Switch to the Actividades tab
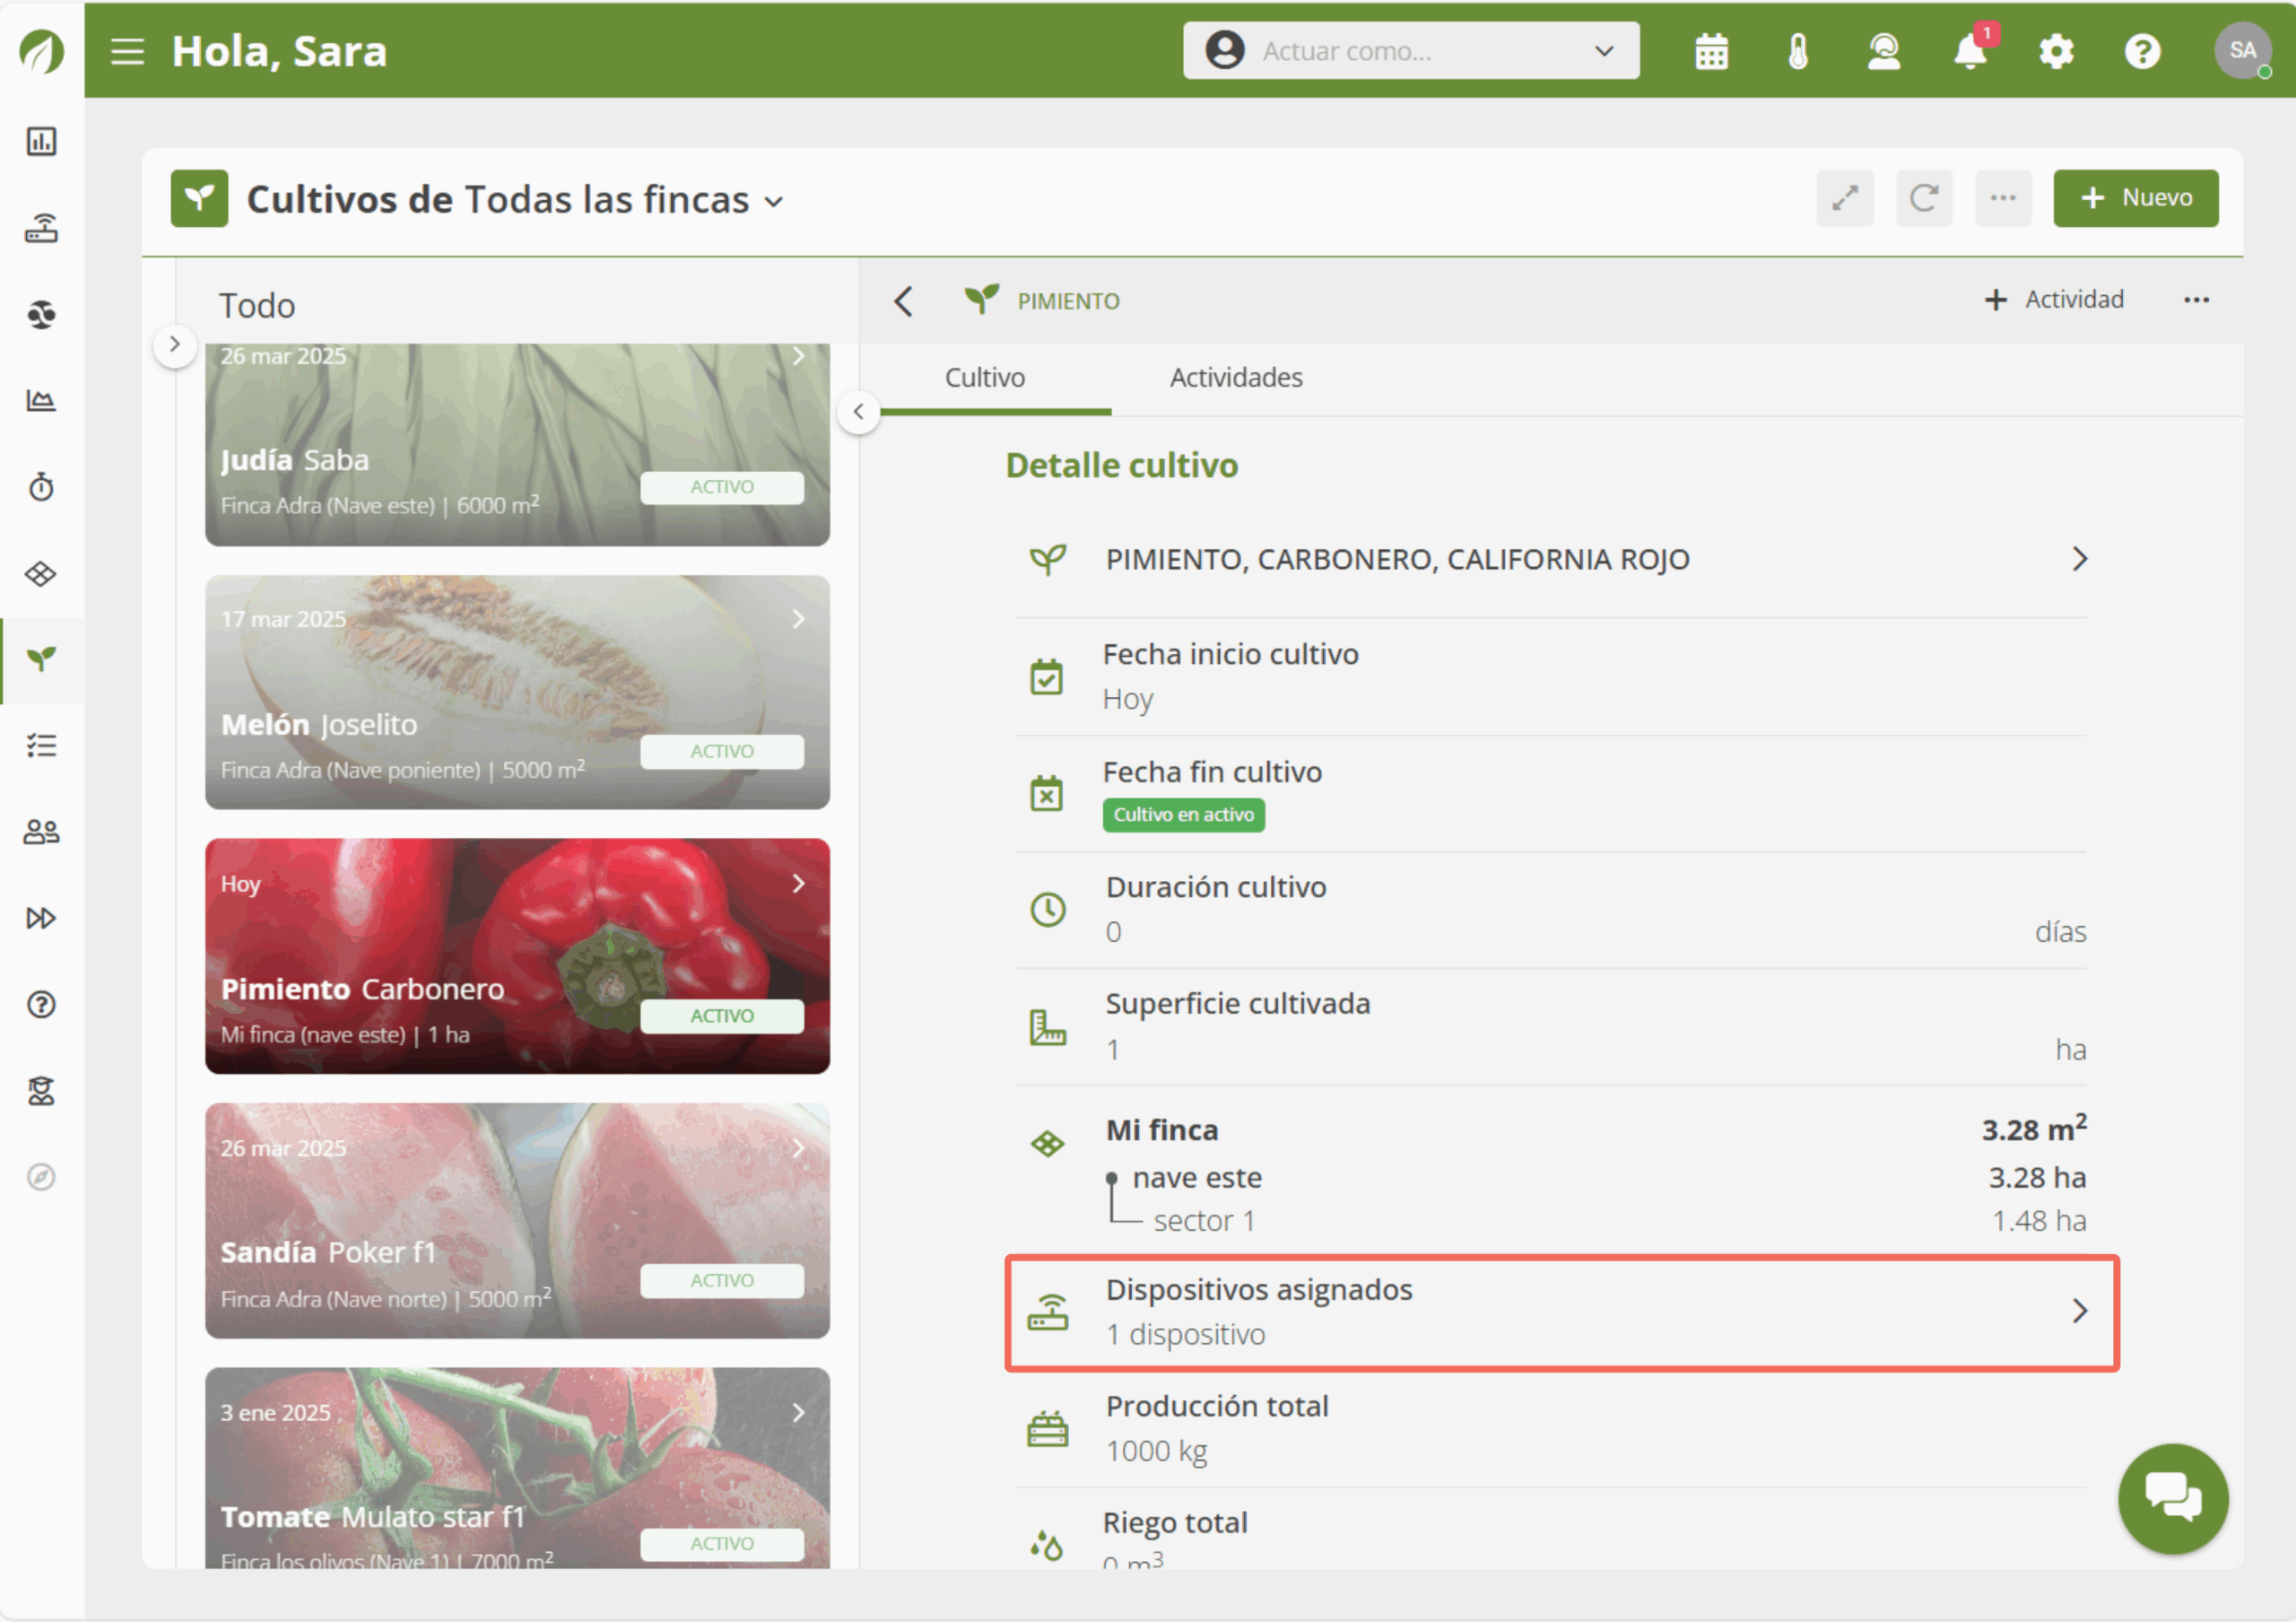 [1235, 378]
